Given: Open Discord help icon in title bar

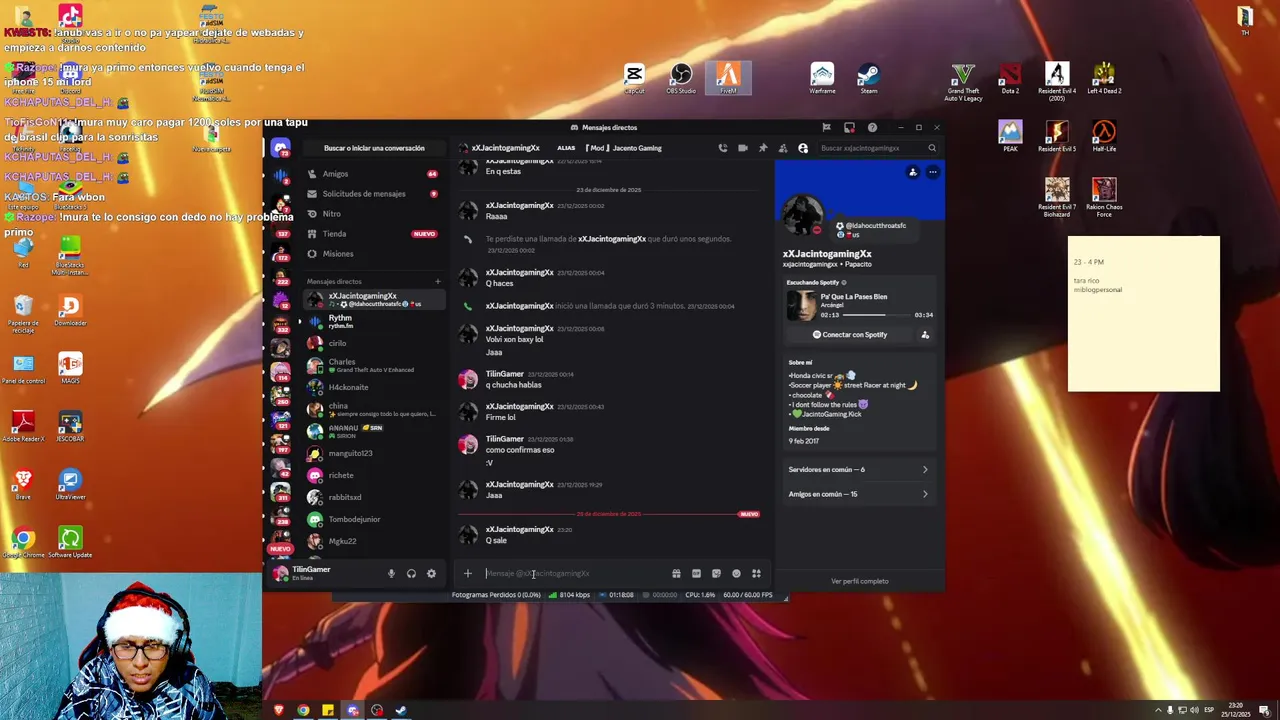Looking at the screenshot, I should click(x=872, y=127).
